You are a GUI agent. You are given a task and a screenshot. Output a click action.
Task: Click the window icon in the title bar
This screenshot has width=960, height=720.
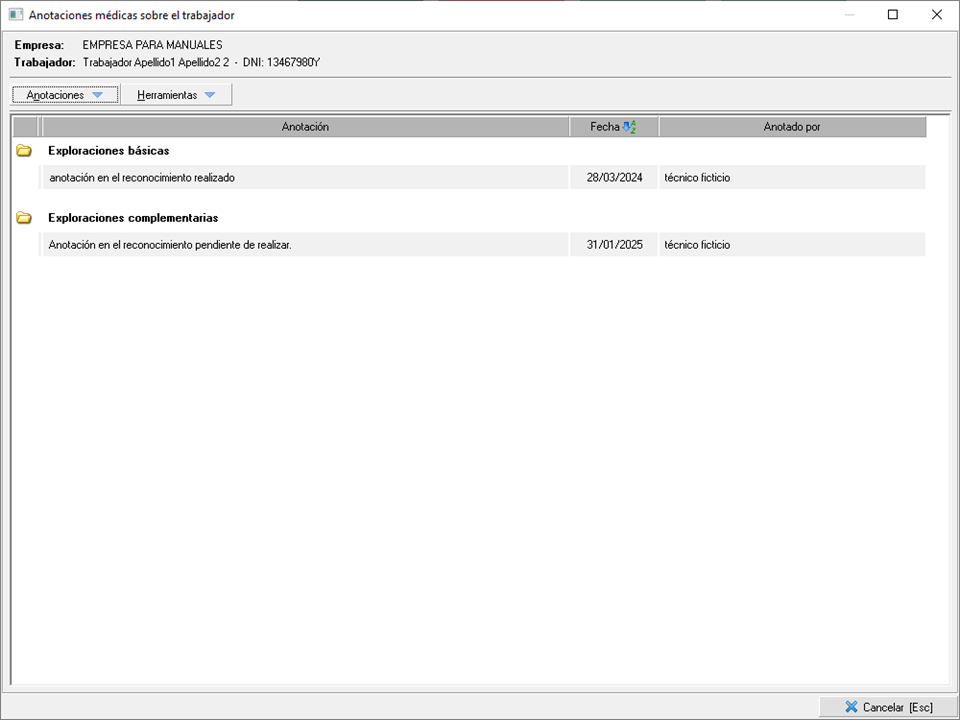(15, 15)
